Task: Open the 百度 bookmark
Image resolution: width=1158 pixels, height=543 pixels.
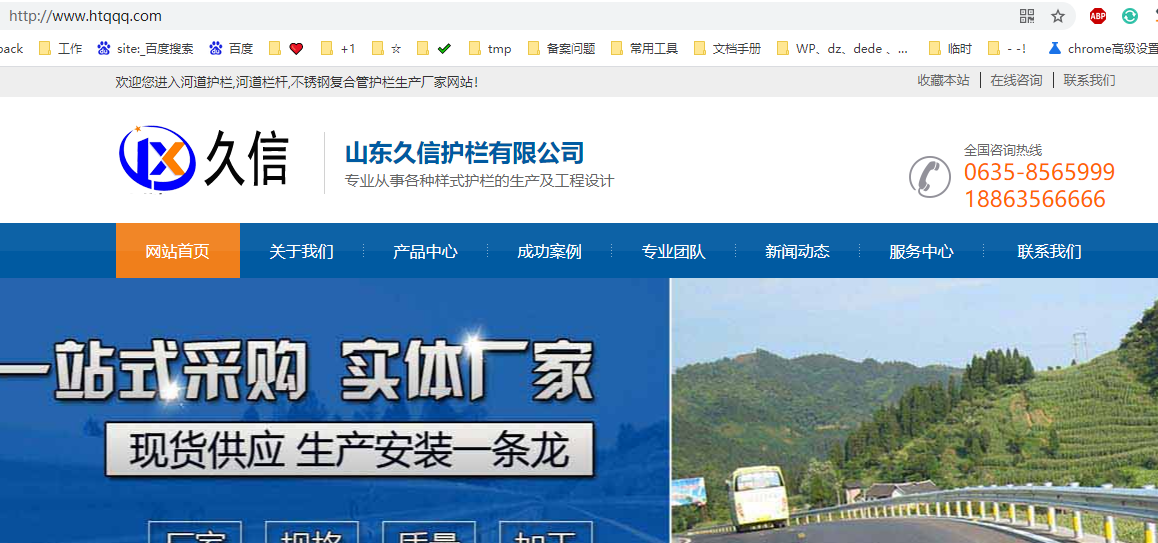Action: tap(231, 48)
